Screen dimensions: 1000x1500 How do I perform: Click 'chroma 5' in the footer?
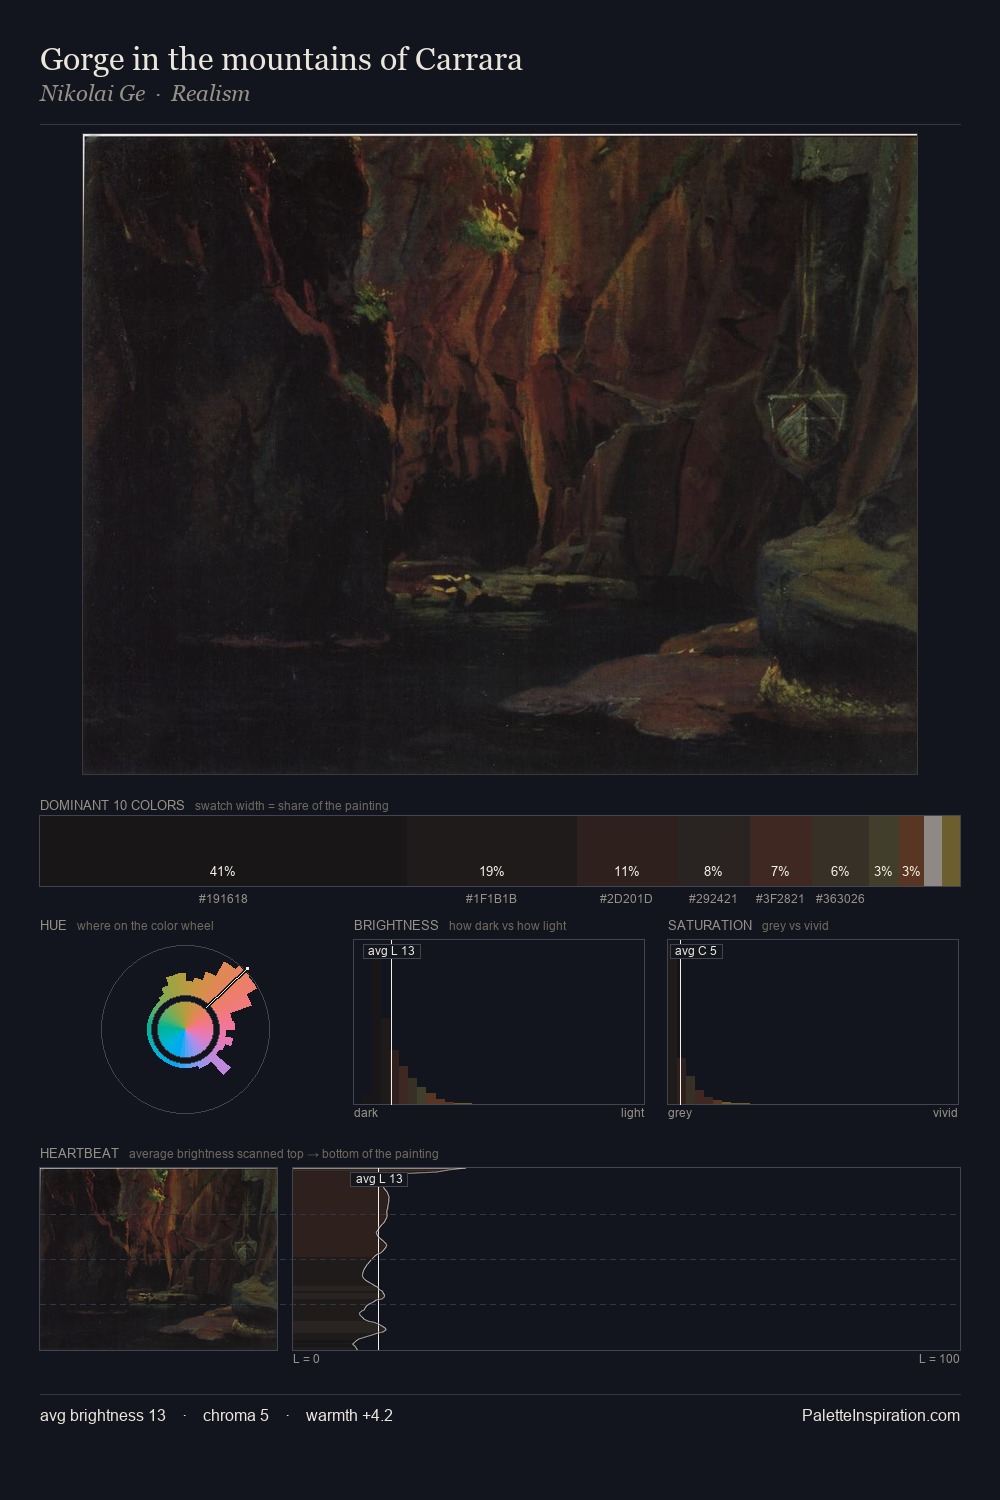click(236, 1415)
